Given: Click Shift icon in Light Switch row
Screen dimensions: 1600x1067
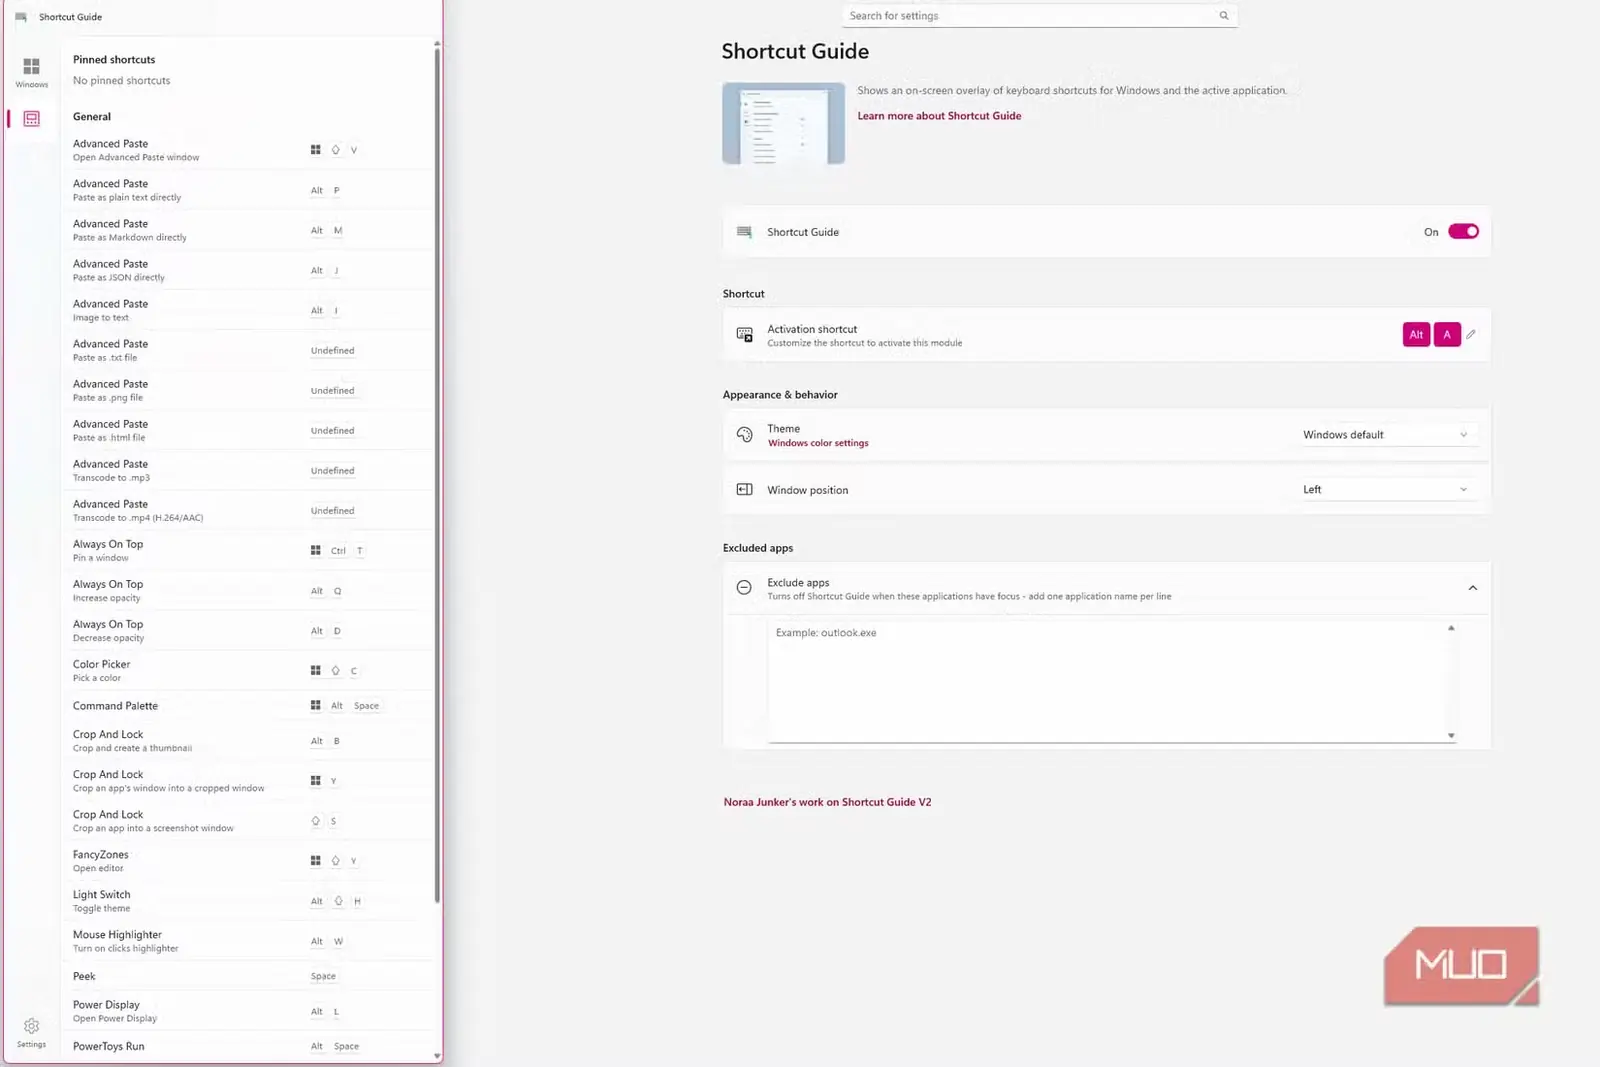Looking at the screenshot, I should [338, 900].
